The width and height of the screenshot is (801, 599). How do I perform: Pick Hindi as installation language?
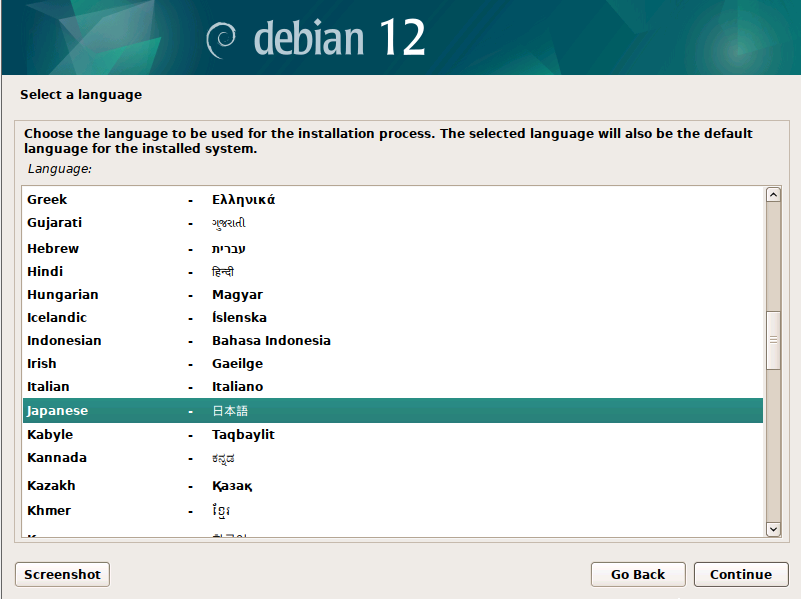click(393, 272)
